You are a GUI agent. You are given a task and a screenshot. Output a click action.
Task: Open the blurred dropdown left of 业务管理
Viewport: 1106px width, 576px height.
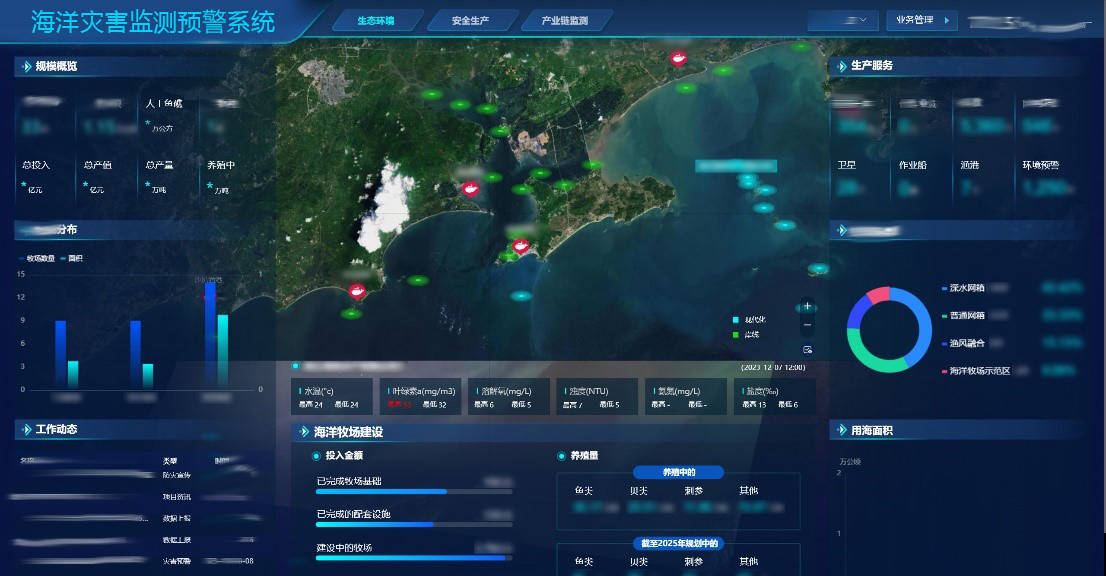coord(843,20)
